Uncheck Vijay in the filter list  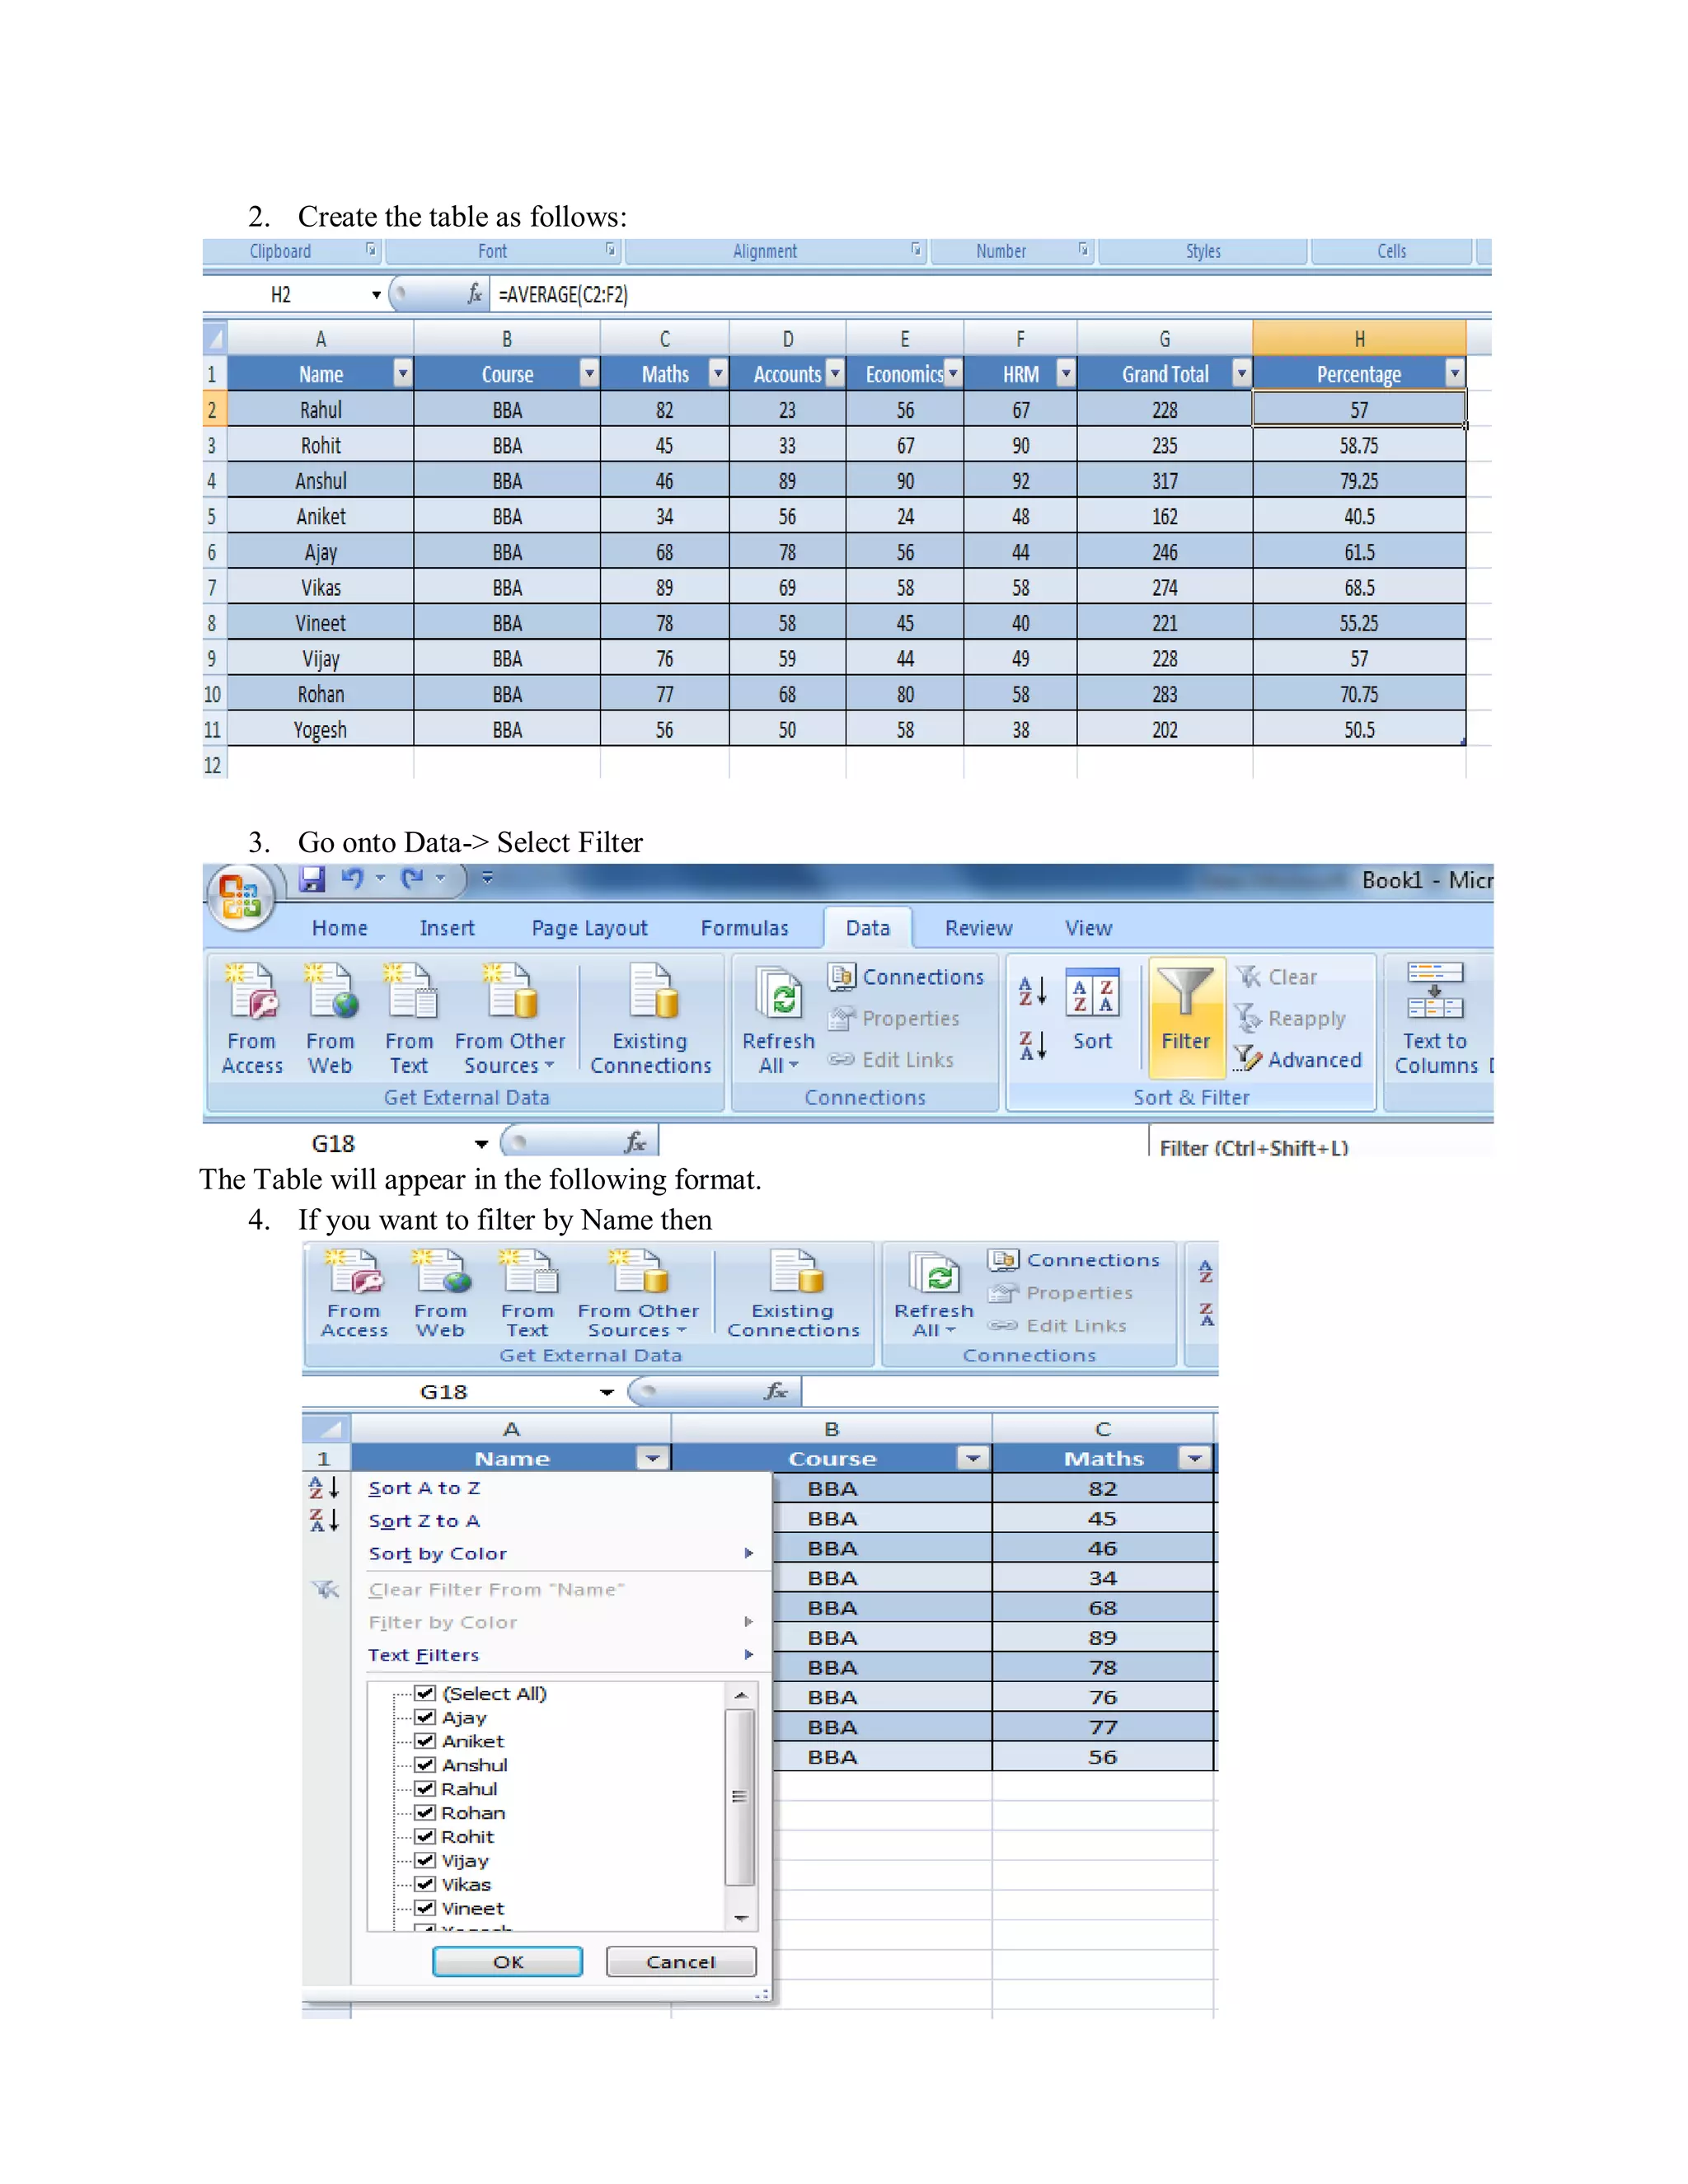[x=425, y=1861]
